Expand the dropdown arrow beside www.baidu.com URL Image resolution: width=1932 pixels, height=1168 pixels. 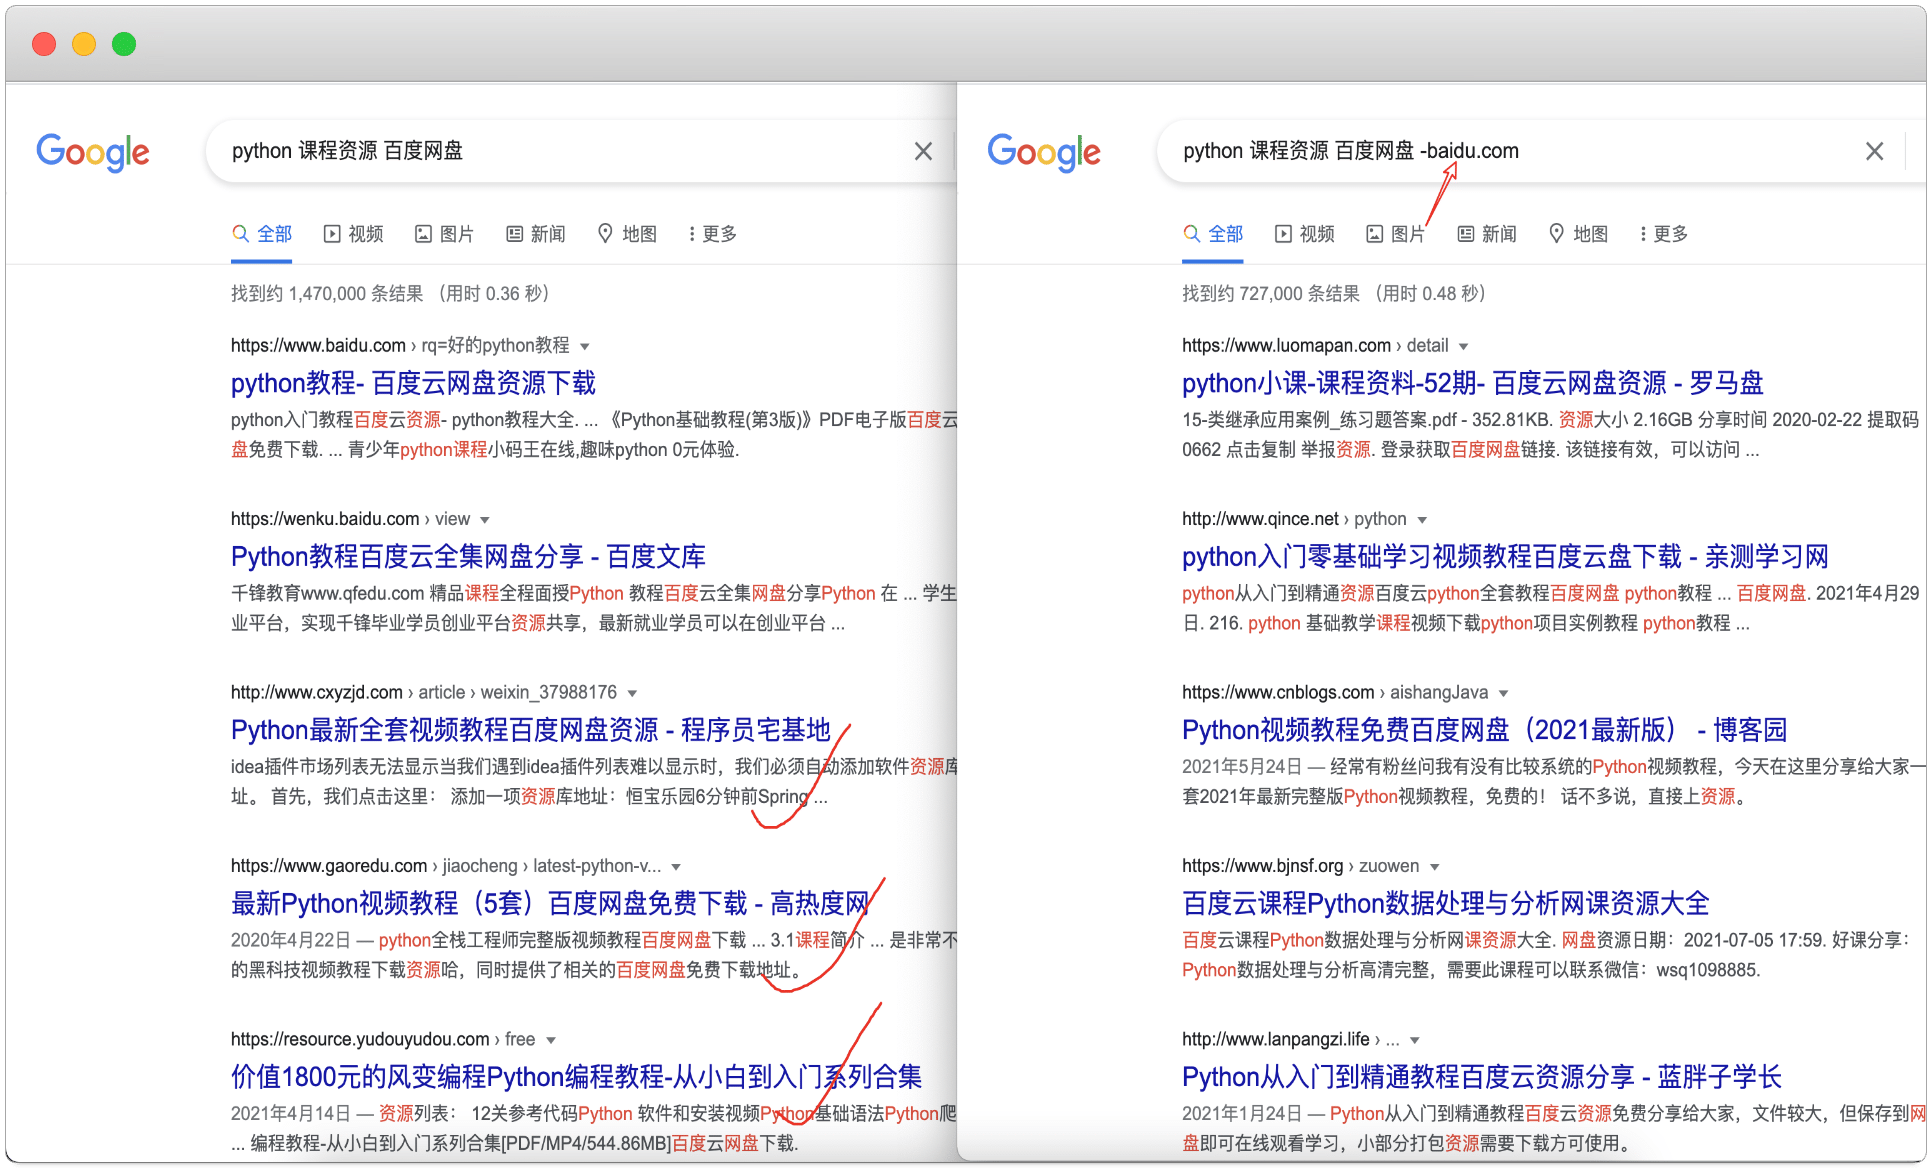(x=585, y=346)
